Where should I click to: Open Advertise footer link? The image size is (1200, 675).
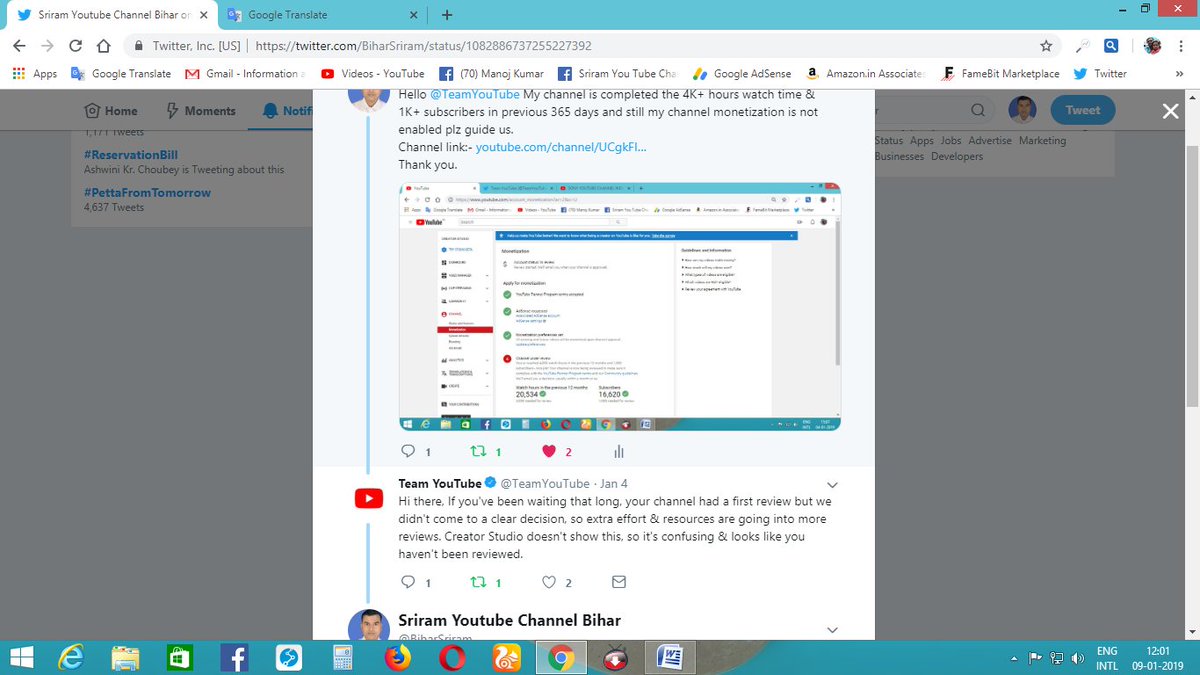tap(990, 141)
